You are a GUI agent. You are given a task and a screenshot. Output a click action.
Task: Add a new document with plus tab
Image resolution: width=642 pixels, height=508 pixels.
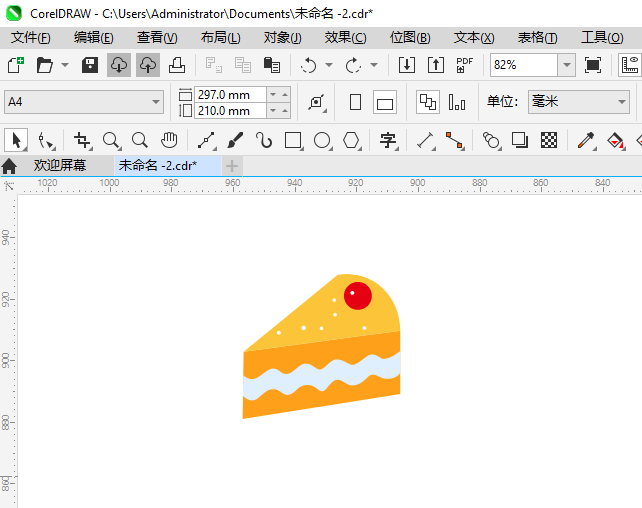click(232, 166)
